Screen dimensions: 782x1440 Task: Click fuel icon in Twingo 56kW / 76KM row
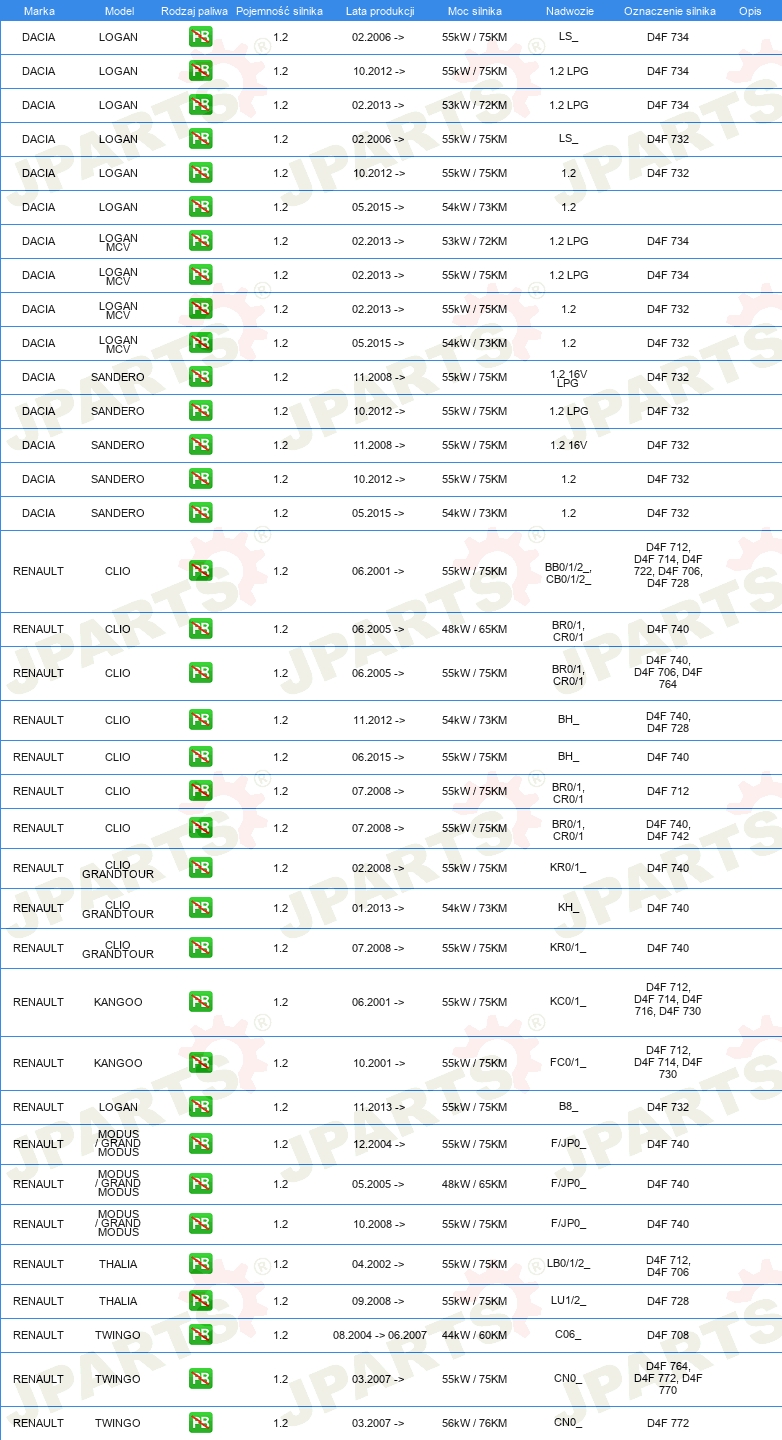click(x=200, y=1423)
